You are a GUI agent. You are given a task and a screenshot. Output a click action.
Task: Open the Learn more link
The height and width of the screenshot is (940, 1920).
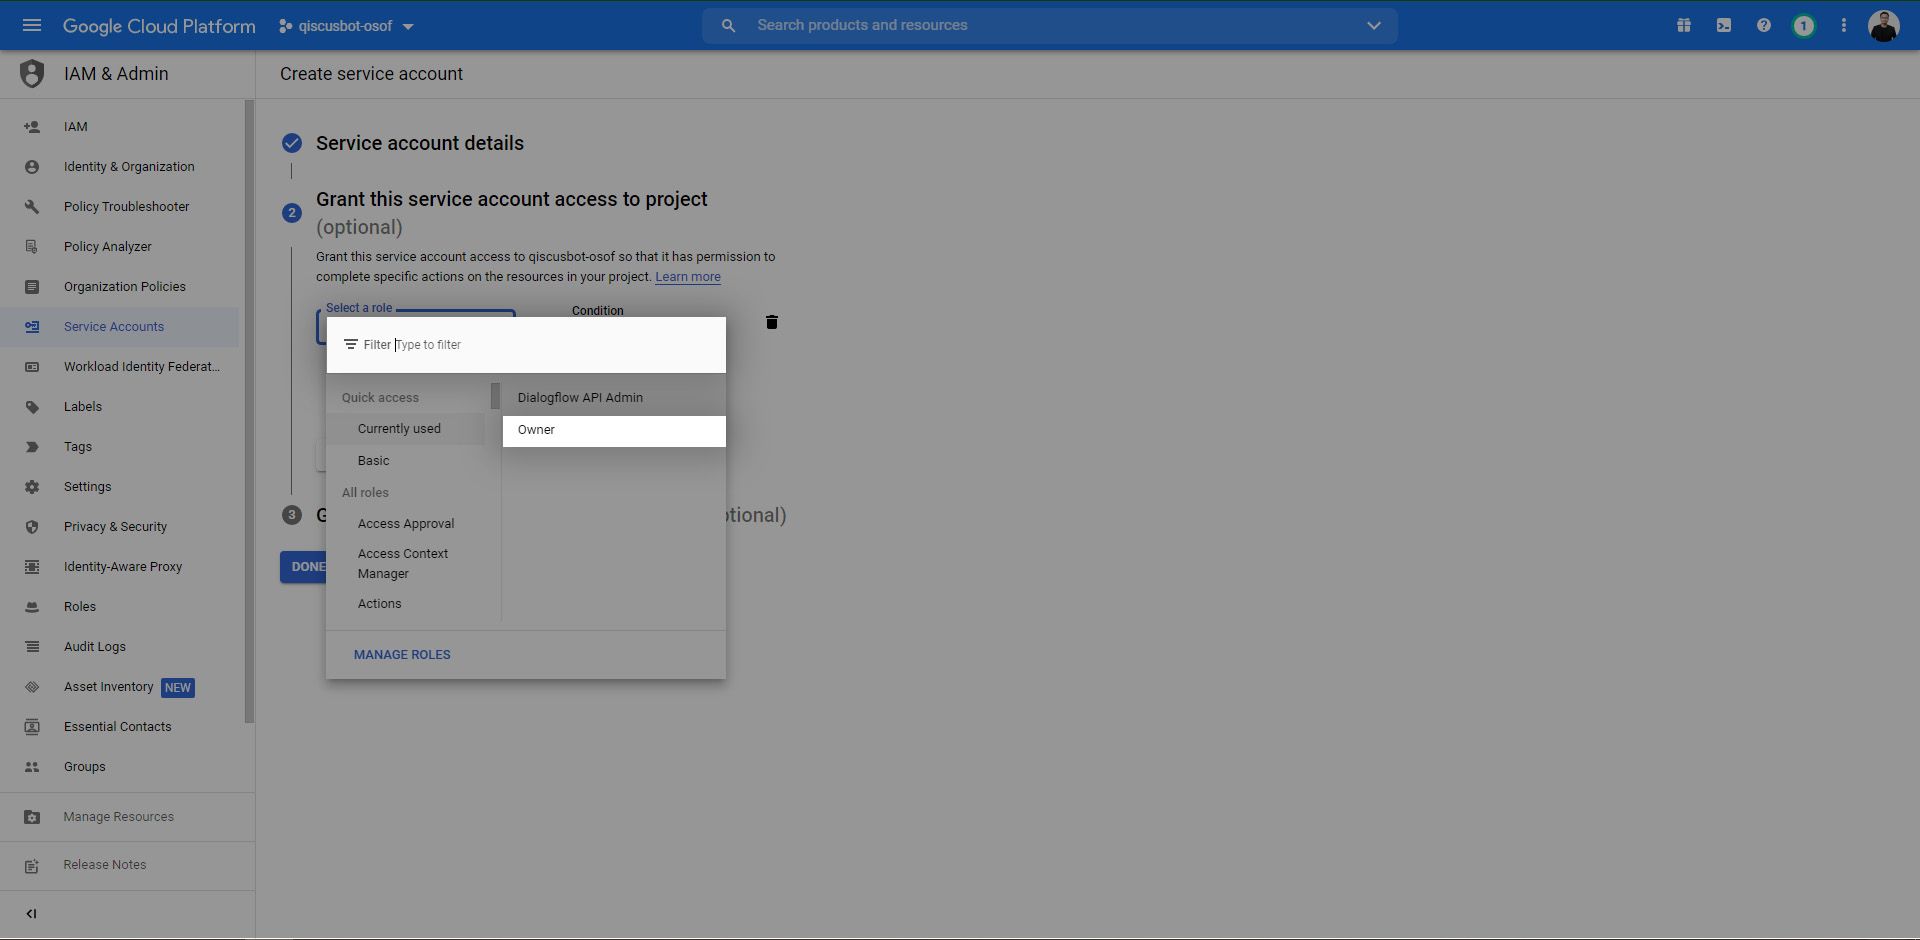pos(688,277)
